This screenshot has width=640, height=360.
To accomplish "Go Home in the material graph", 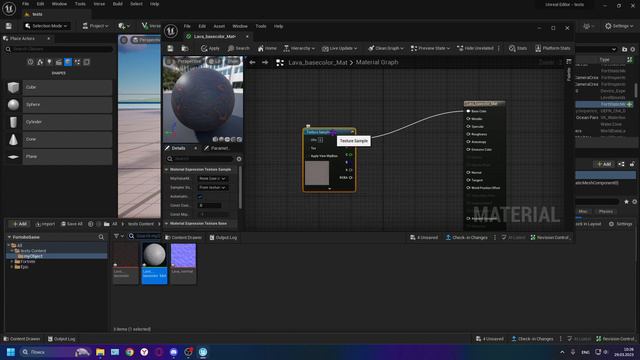I will tap(267, 48).
